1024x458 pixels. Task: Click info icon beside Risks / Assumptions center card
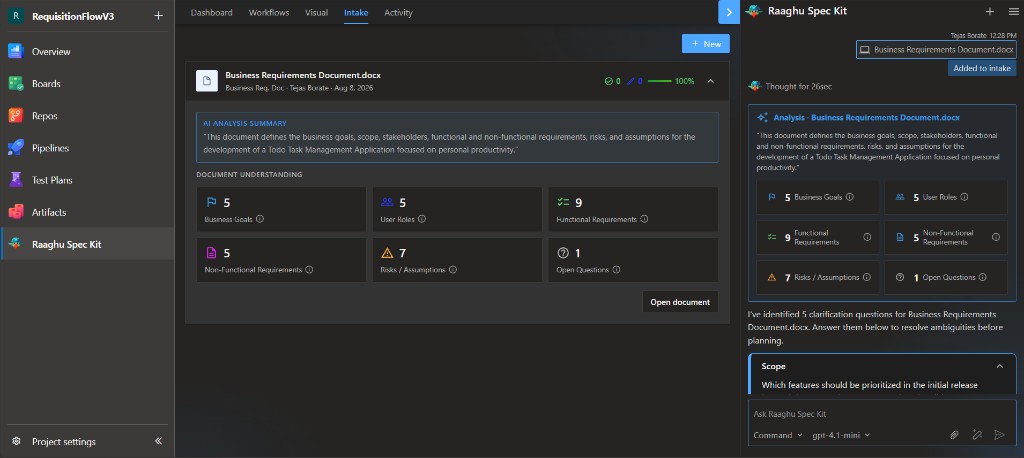point(453,269)
